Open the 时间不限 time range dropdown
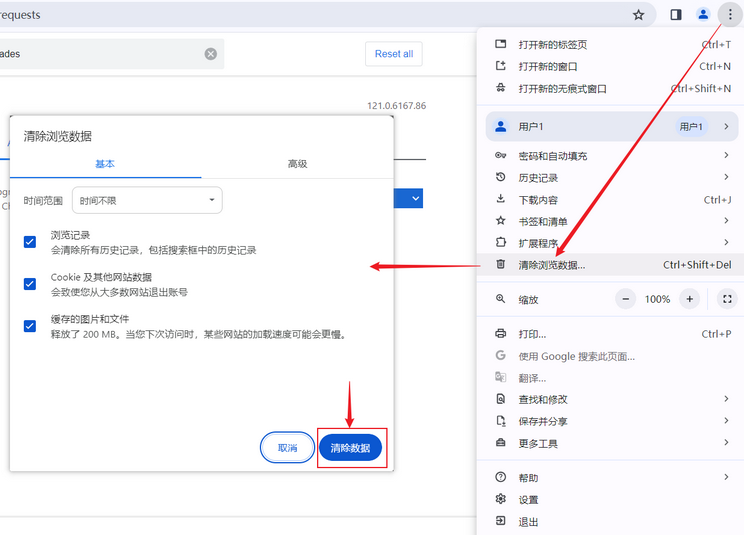This screenshot has height=535, width=744. pos(147,200)
